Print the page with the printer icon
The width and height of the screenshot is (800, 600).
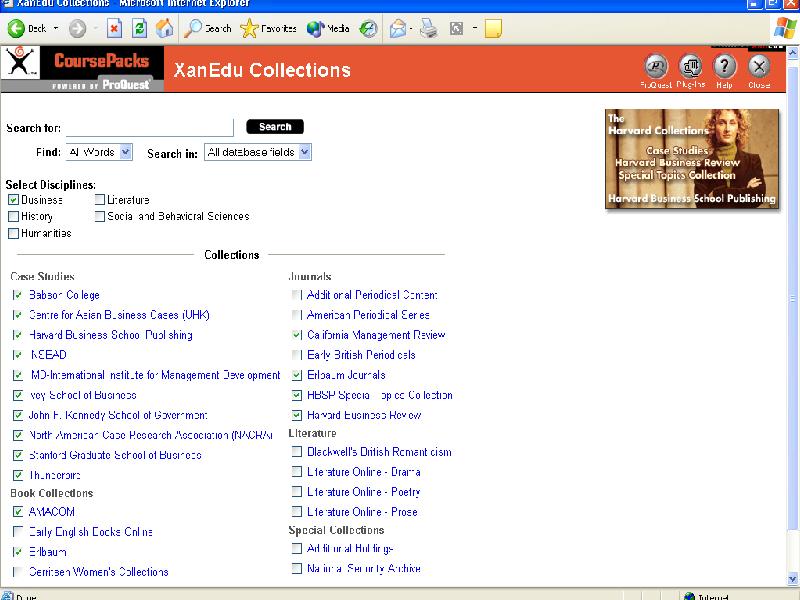pos(429,29)
